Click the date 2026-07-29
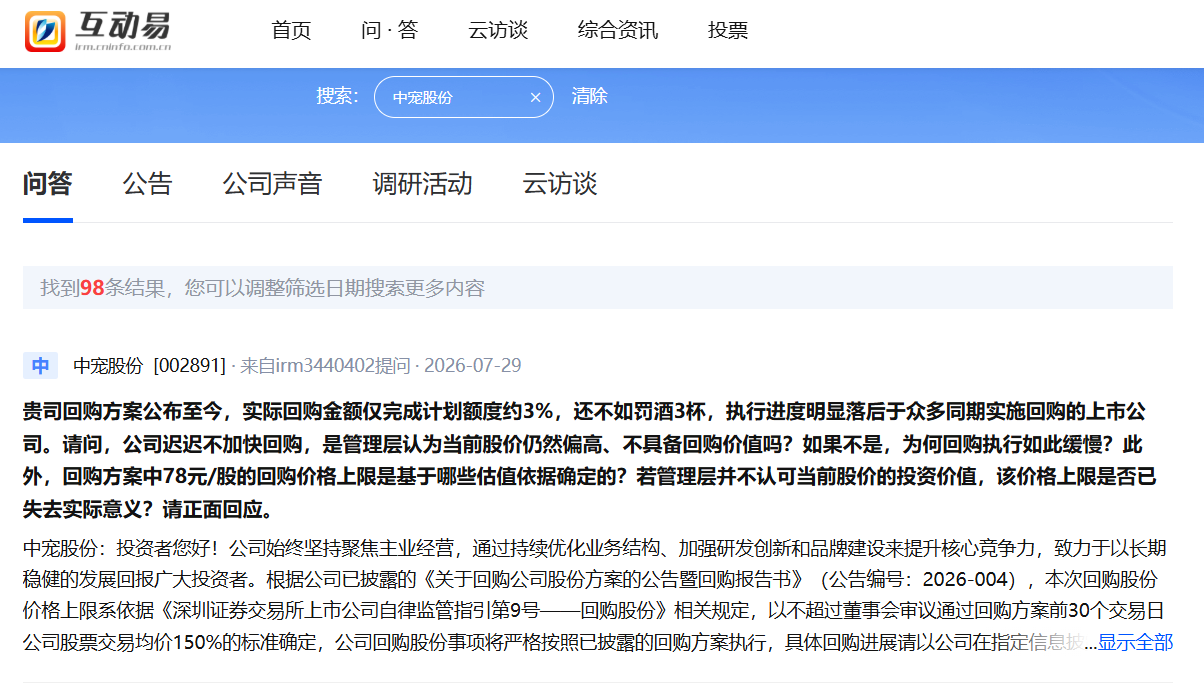Screen dimensions: 1204x690 click(x=471, y=366)
